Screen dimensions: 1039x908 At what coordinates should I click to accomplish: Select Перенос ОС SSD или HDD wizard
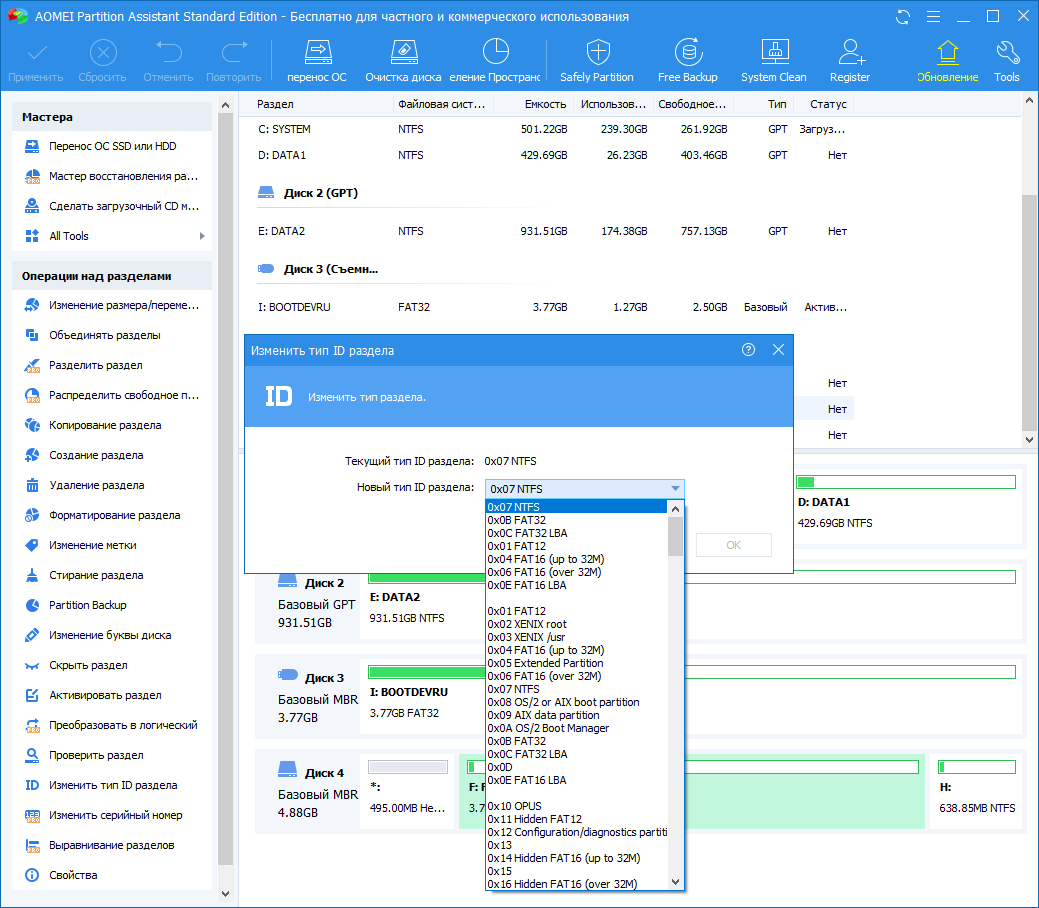pyautogui.click(x=112, y=146)
